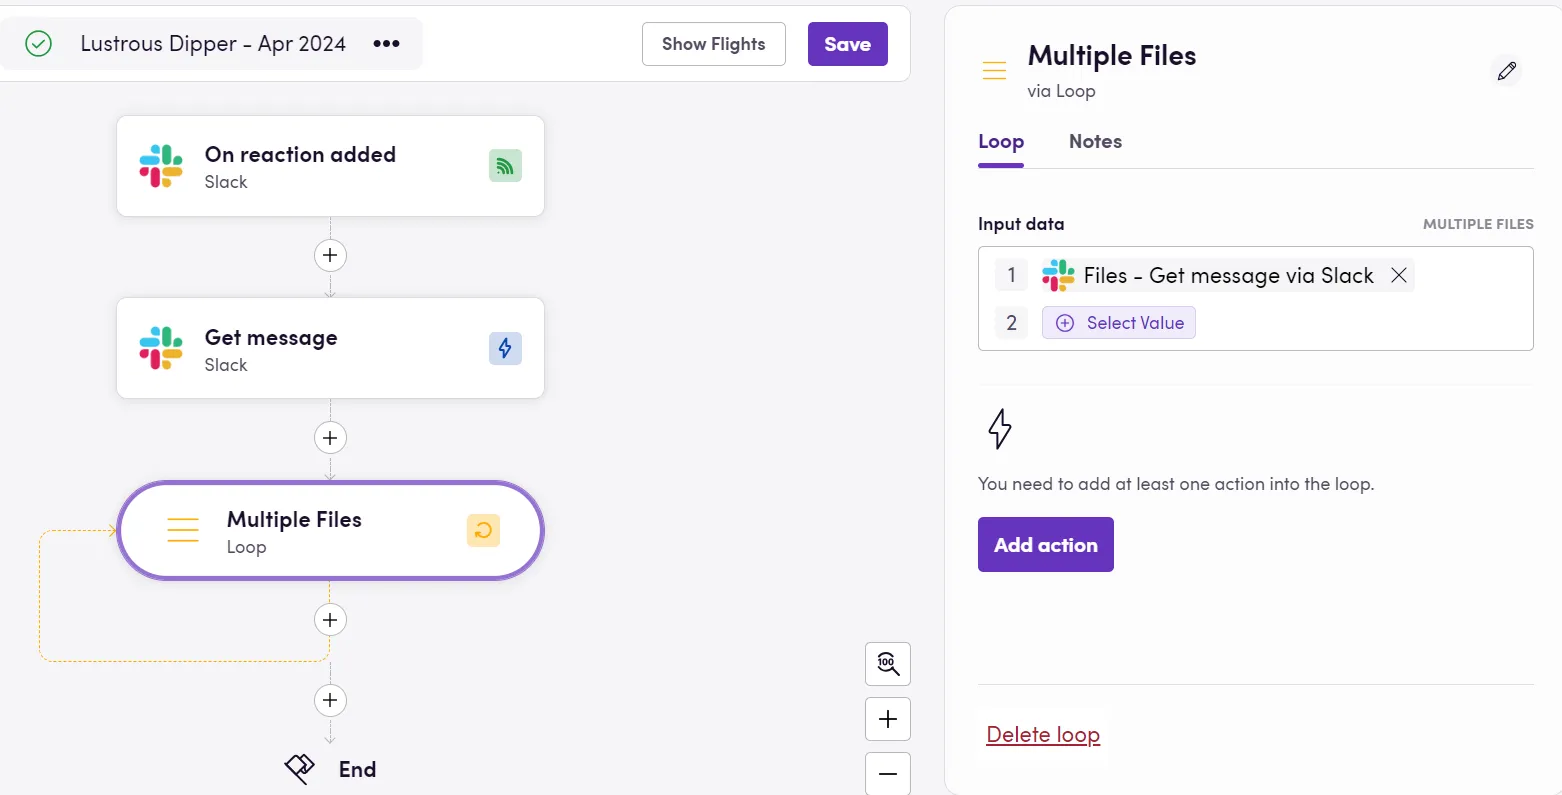Add step inside the Multiple Files loop
1562x795 pixels.
[x=330, y=620]
